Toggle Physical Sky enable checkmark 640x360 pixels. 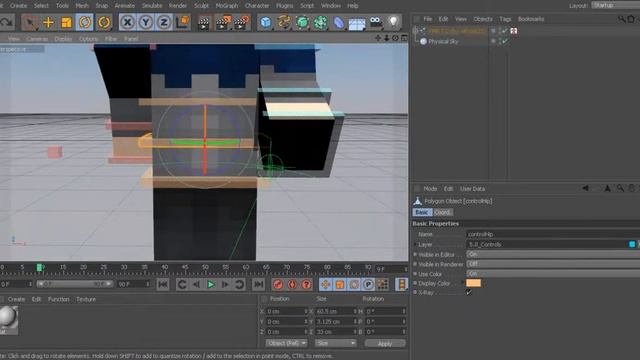[x=505, y=41]
